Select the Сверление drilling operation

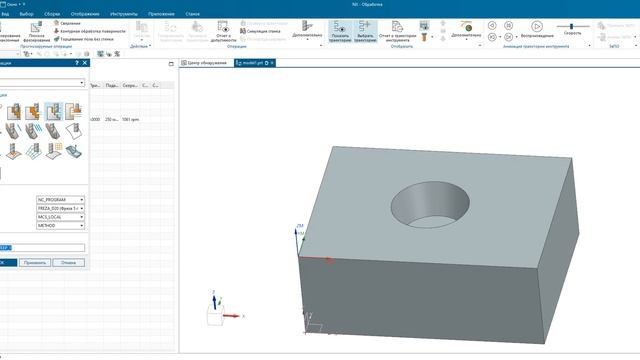coord(67,23)
